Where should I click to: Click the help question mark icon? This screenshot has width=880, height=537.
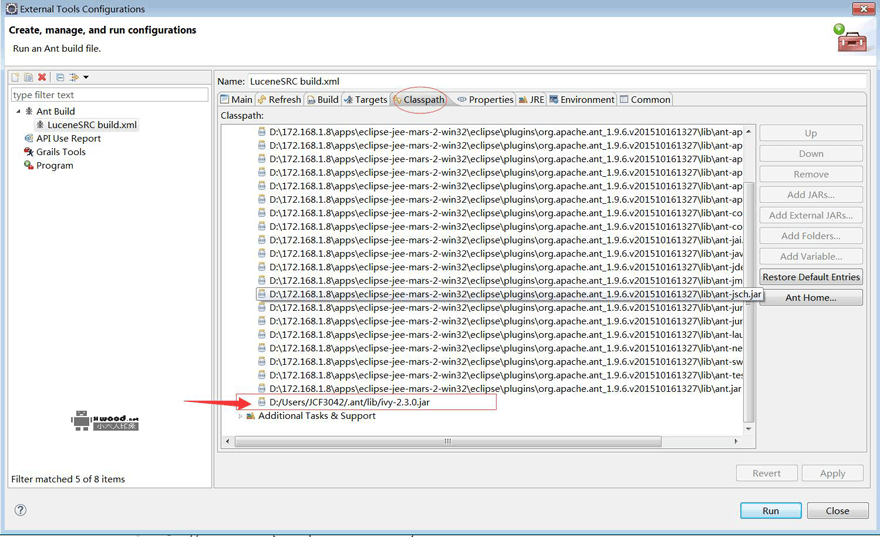coord(20,510)
